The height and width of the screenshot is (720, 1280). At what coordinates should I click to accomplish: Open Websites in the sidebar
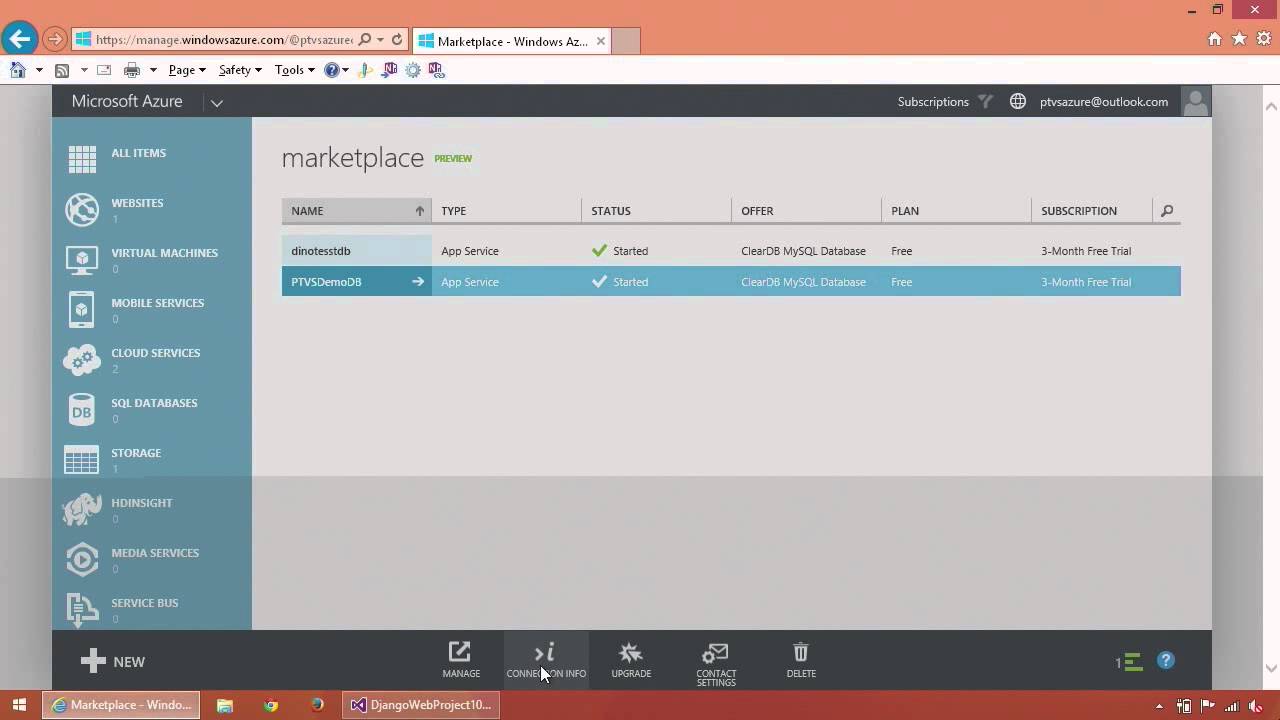click(137, 203)
